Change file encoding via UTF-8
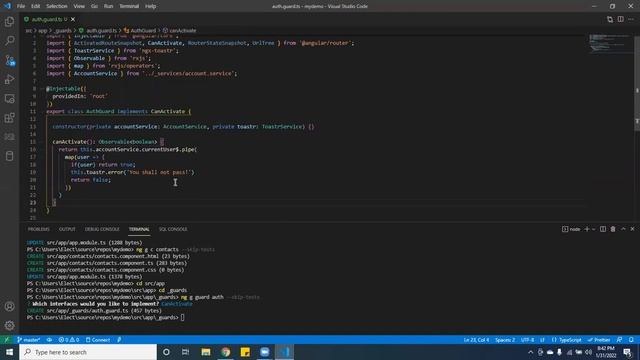This screenshot has height=360, width=640. click(527, 340)
